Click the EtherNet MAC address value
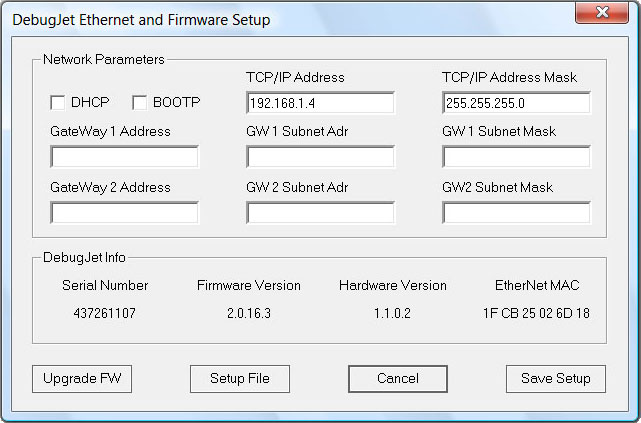 (x=536, y=313)
